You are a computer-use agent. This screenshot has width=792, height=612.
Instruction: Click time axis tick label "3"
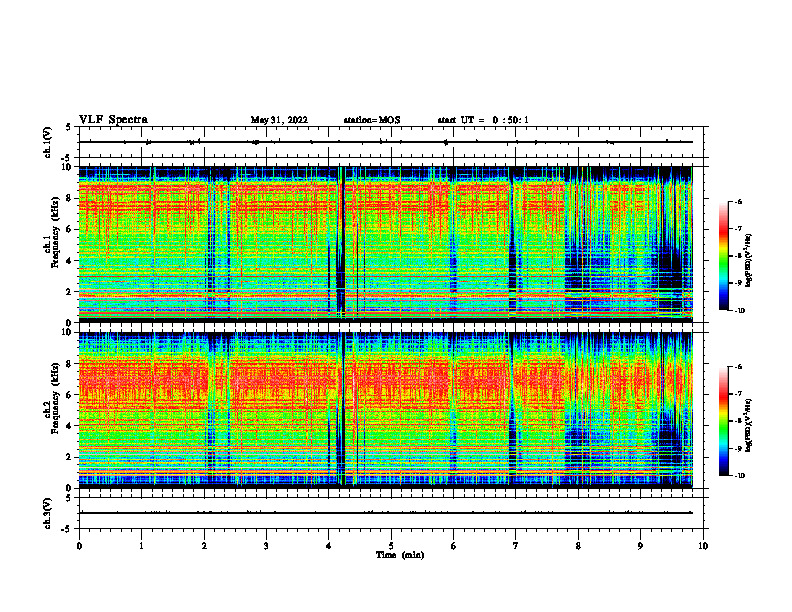click(x=266, y=546)
